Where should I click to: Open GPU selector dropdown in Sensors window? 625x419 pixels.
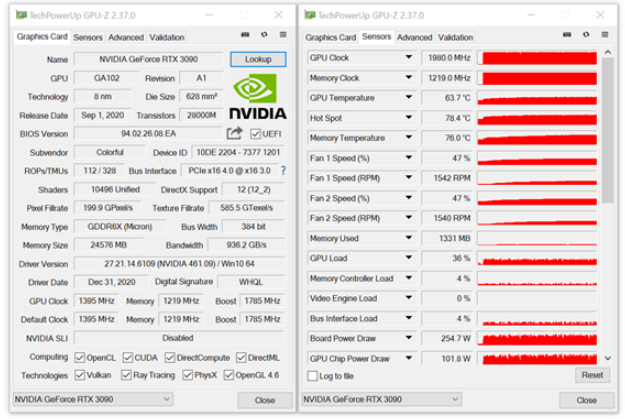coord(382,399)
